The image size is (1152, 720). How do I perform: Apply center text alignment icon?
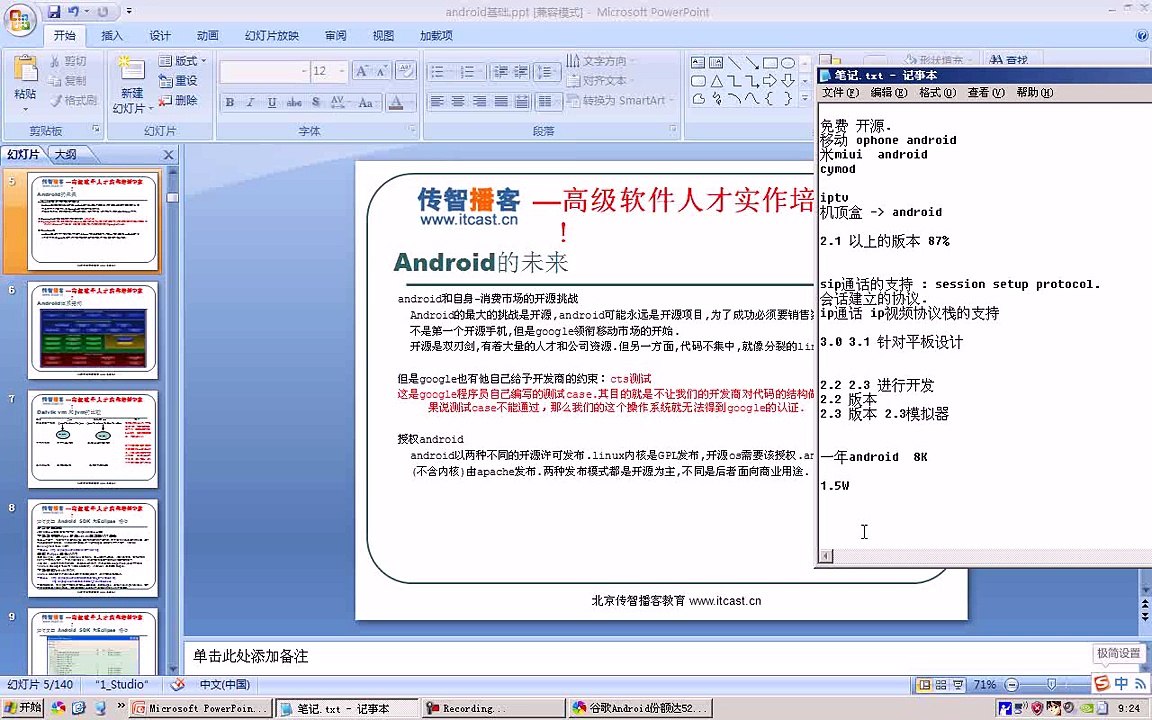[x=458, y=101]
